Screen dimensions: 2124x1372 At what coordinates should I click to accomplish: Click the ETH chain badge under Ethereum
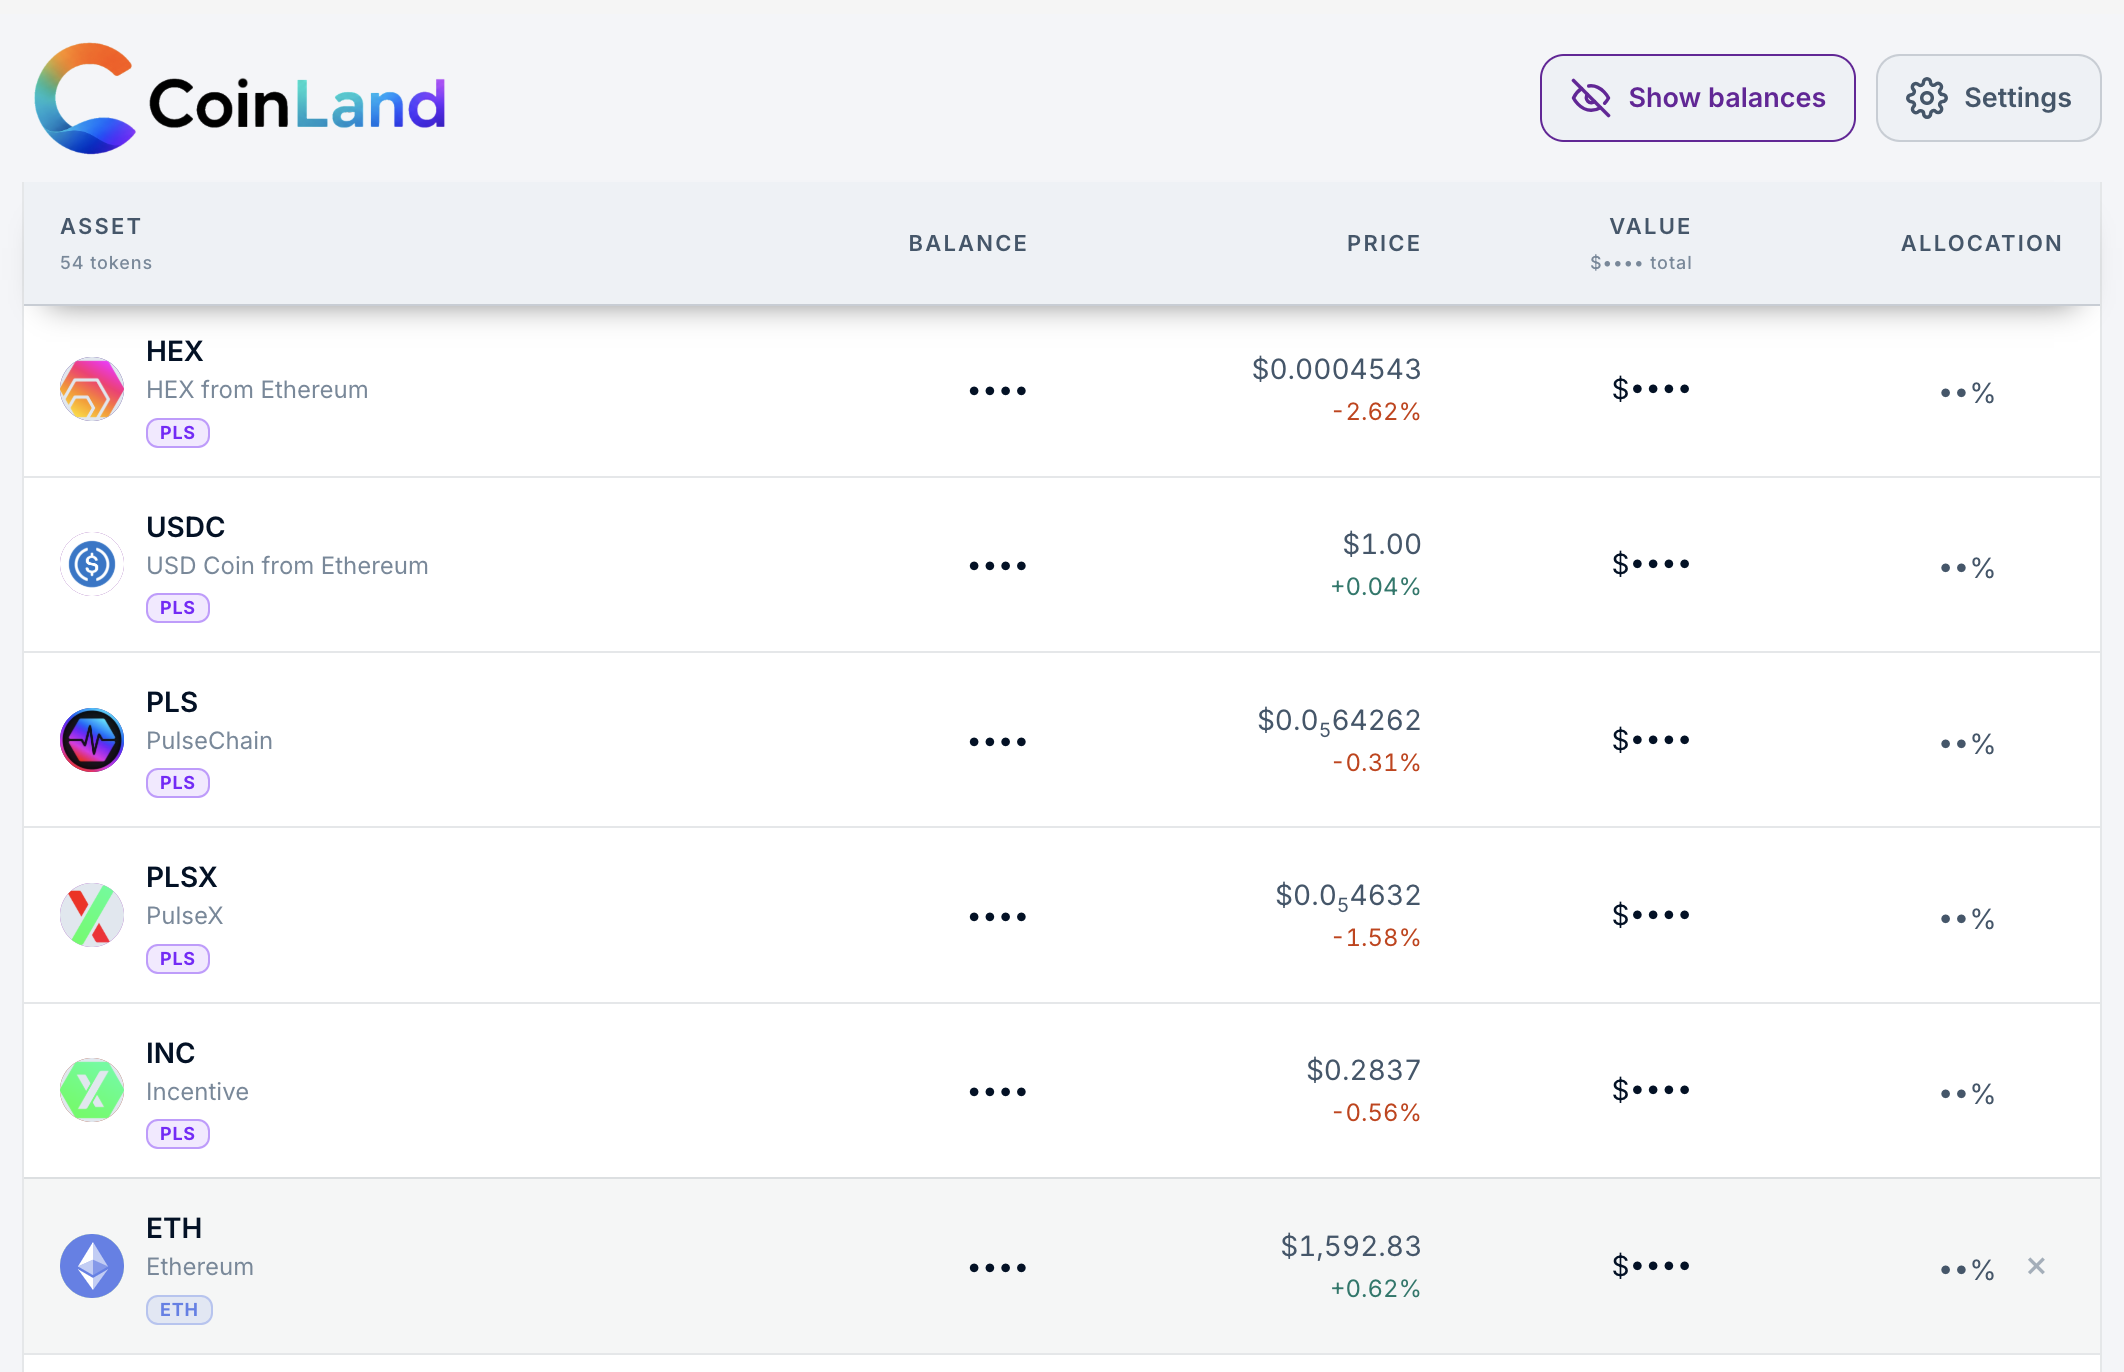tap(179, 1310)
